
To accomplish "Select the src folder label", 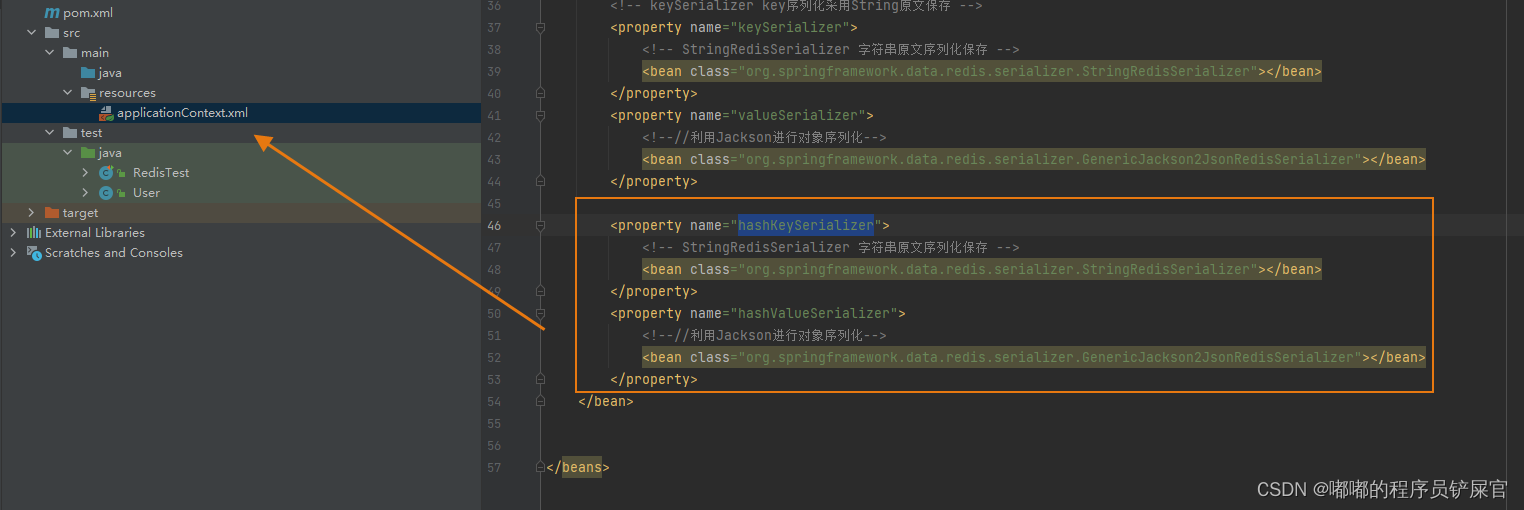I will tap(71, 33).
